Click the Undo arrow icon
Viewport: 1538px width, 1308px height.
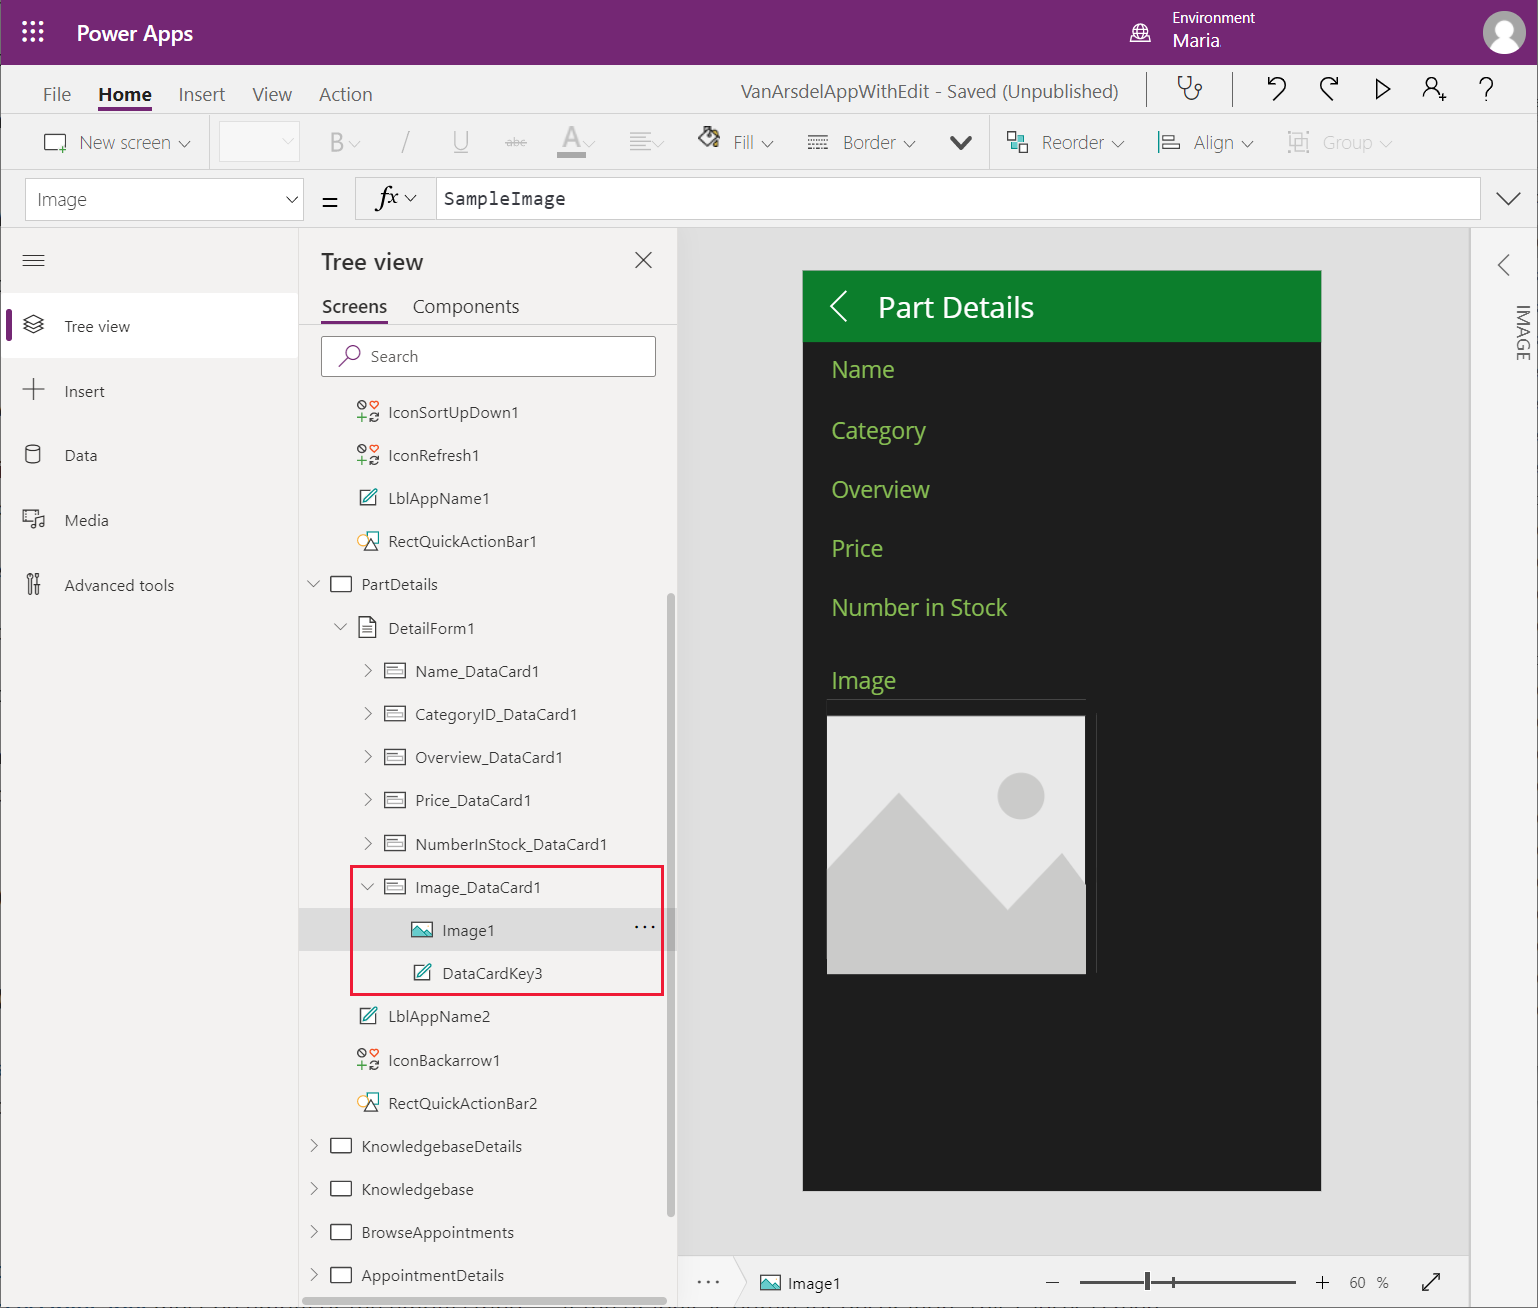pos(1276,90)
